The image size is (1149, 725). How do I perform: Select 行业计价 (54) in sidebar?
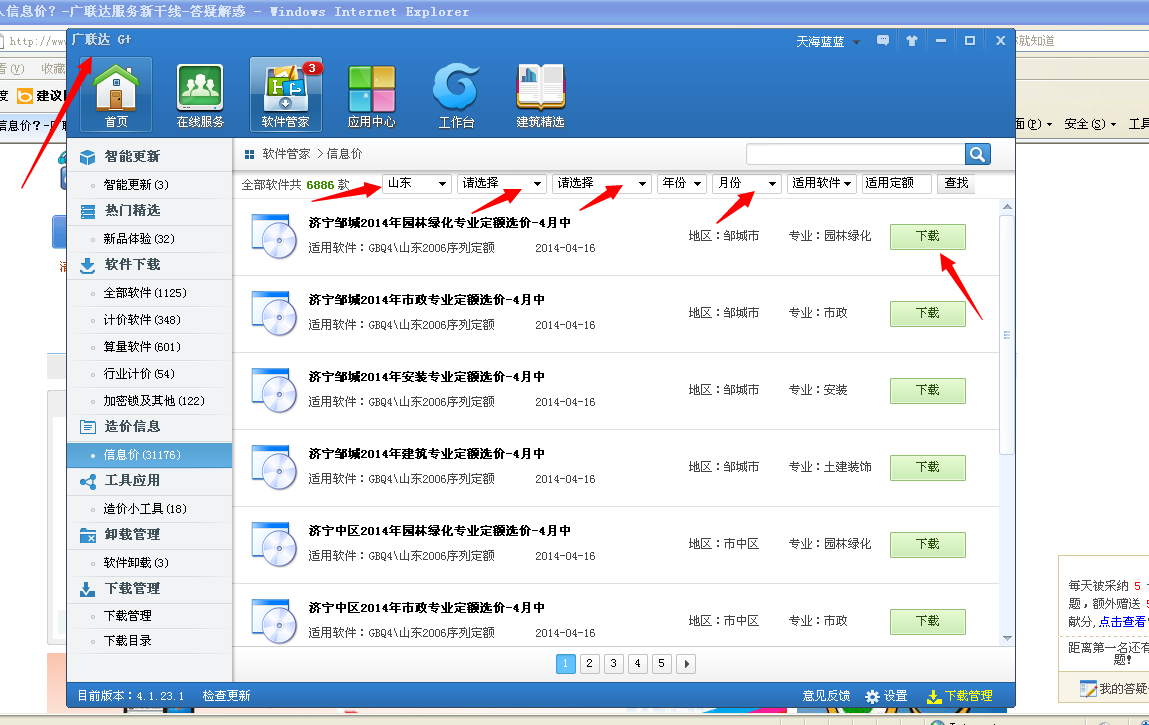139,374
